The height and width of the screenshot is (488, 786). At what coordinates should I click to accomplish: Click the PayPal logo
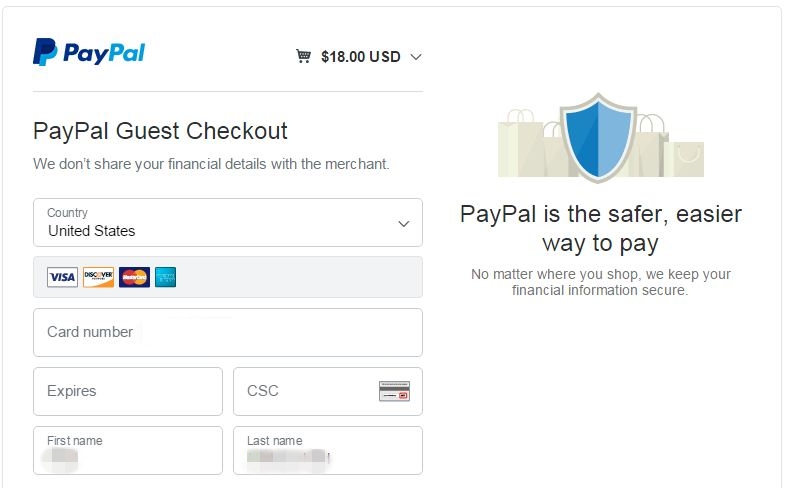pyautogui.click(x=89, y=52)
